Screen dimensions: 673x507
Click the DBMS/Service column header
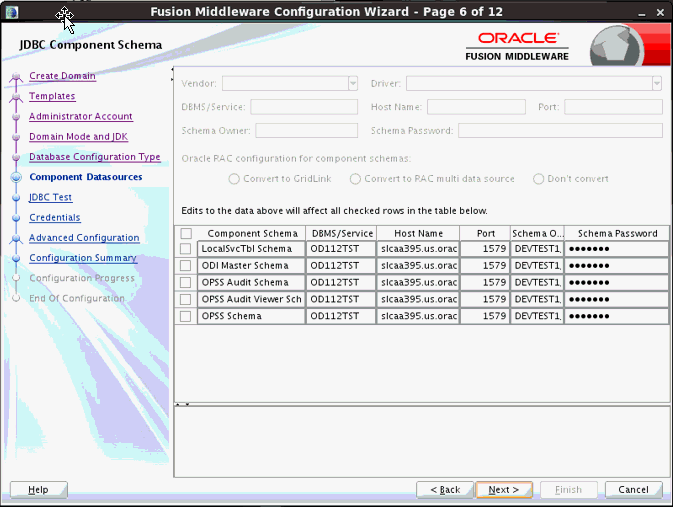point(342,234)
